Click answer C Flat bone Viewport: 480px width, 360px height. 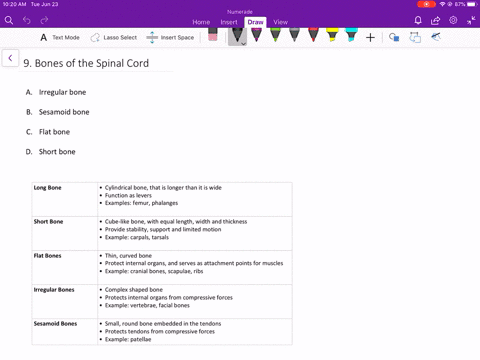point(48,132)
